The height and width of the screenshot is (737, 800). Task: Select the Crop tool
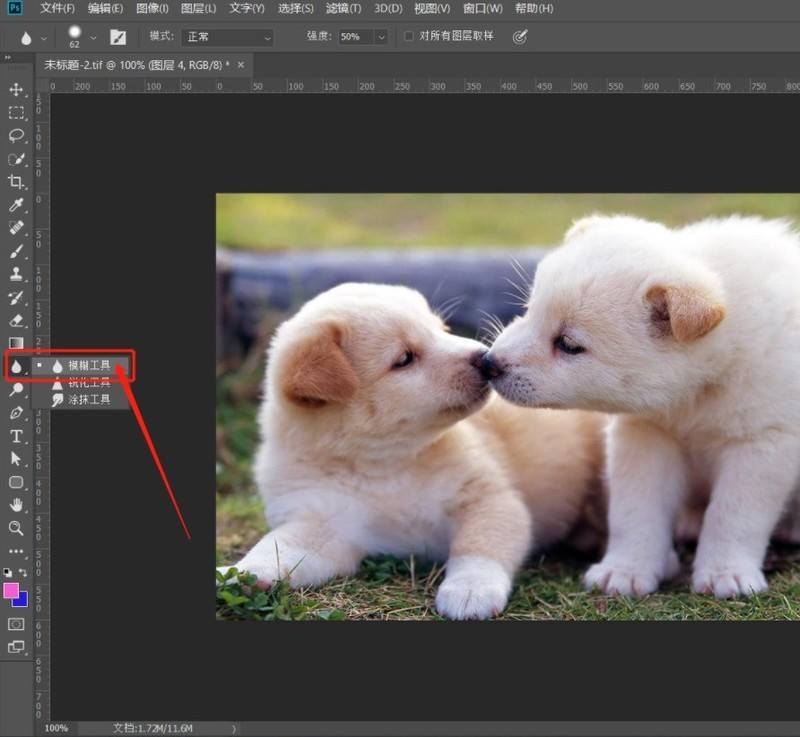16,182
